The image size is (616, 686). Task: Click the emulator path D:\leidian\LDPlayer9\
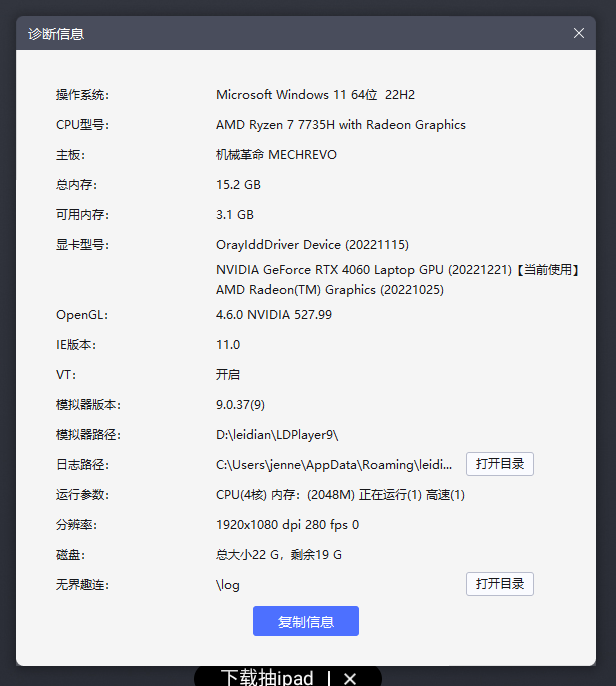pos(277,435)
